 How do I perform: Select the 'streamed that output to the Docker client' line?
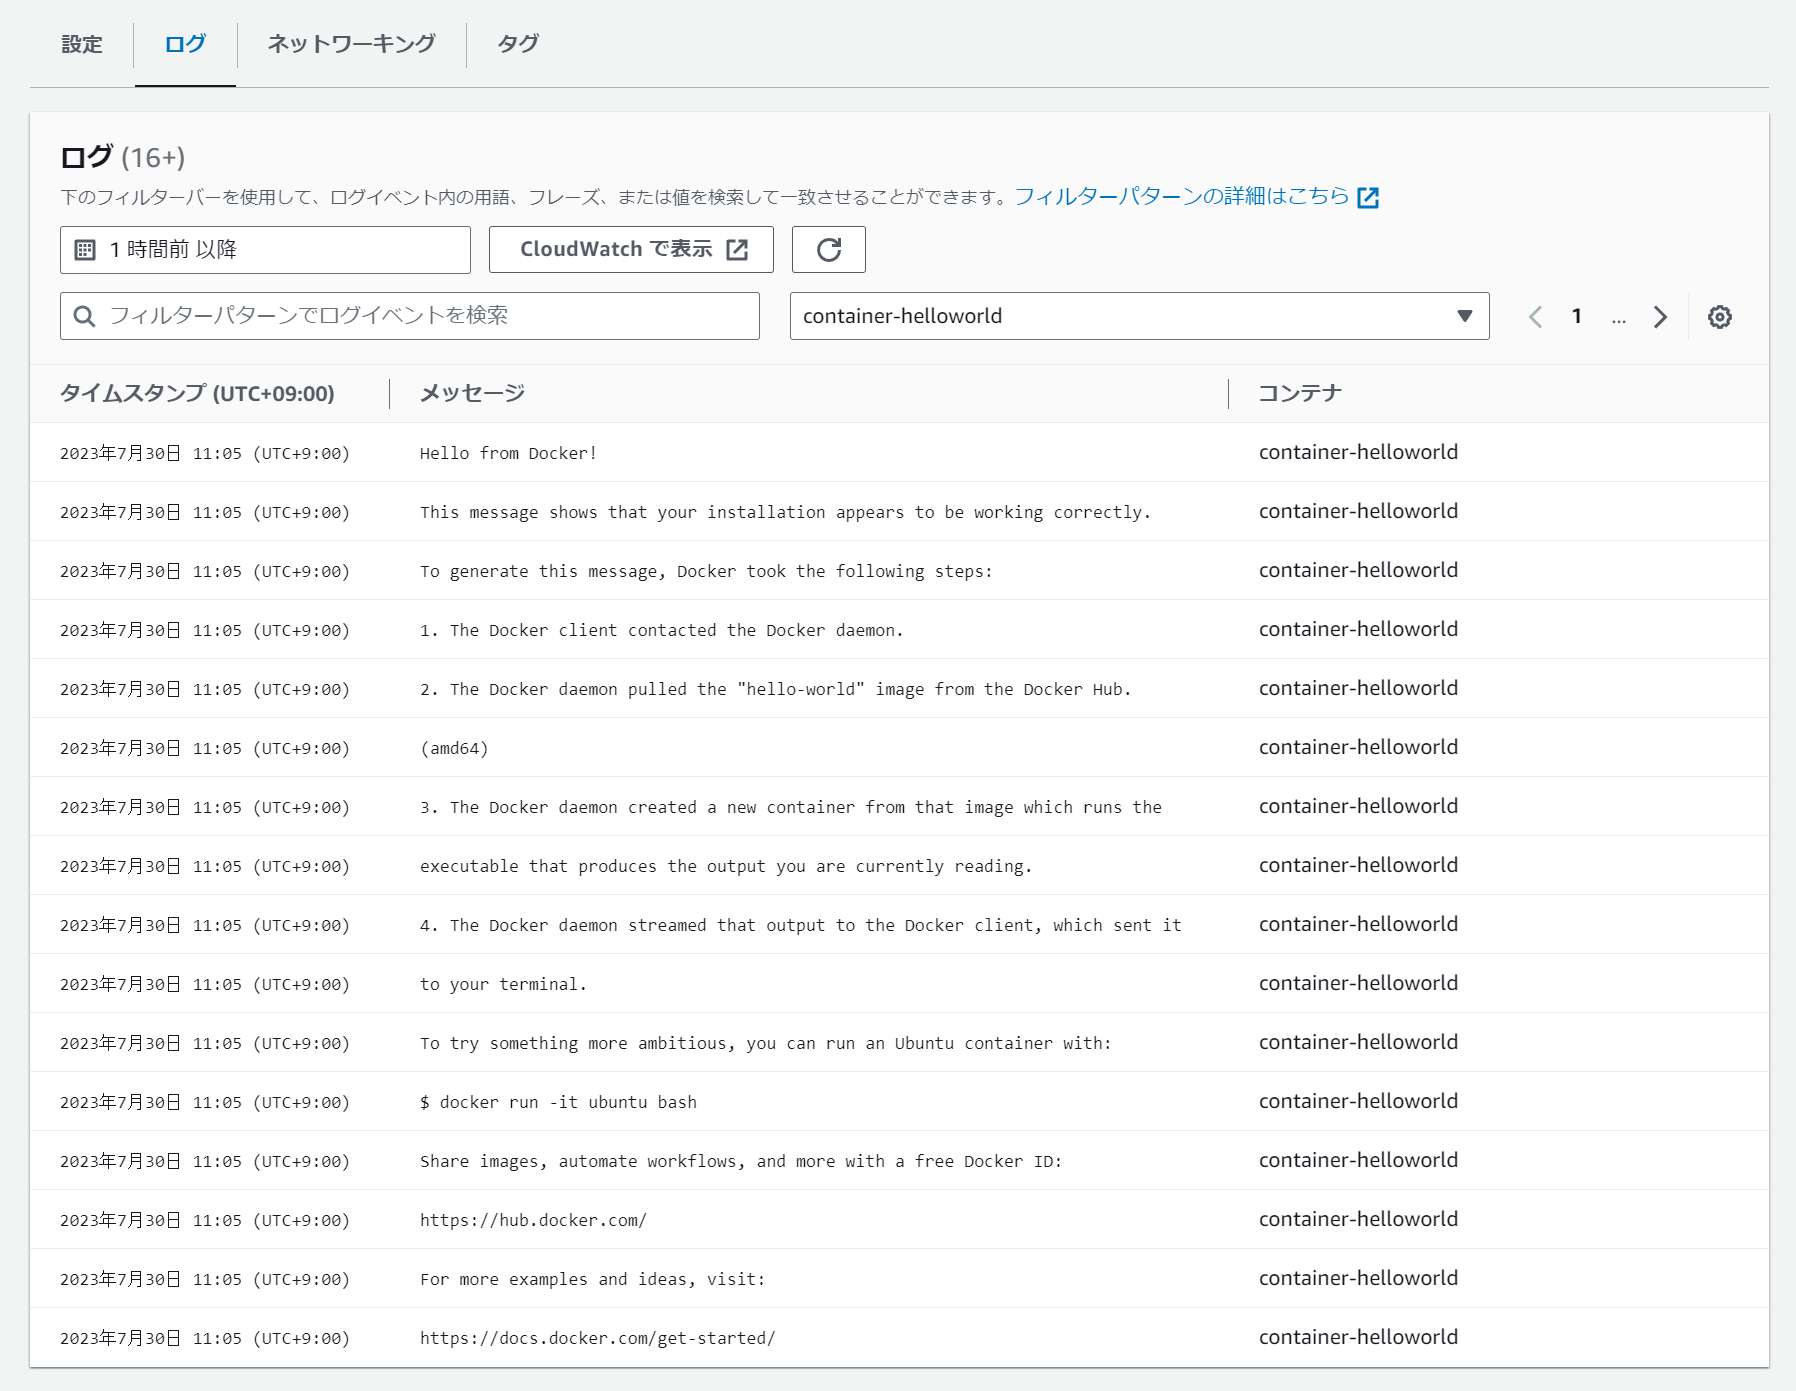pos(801,925)
